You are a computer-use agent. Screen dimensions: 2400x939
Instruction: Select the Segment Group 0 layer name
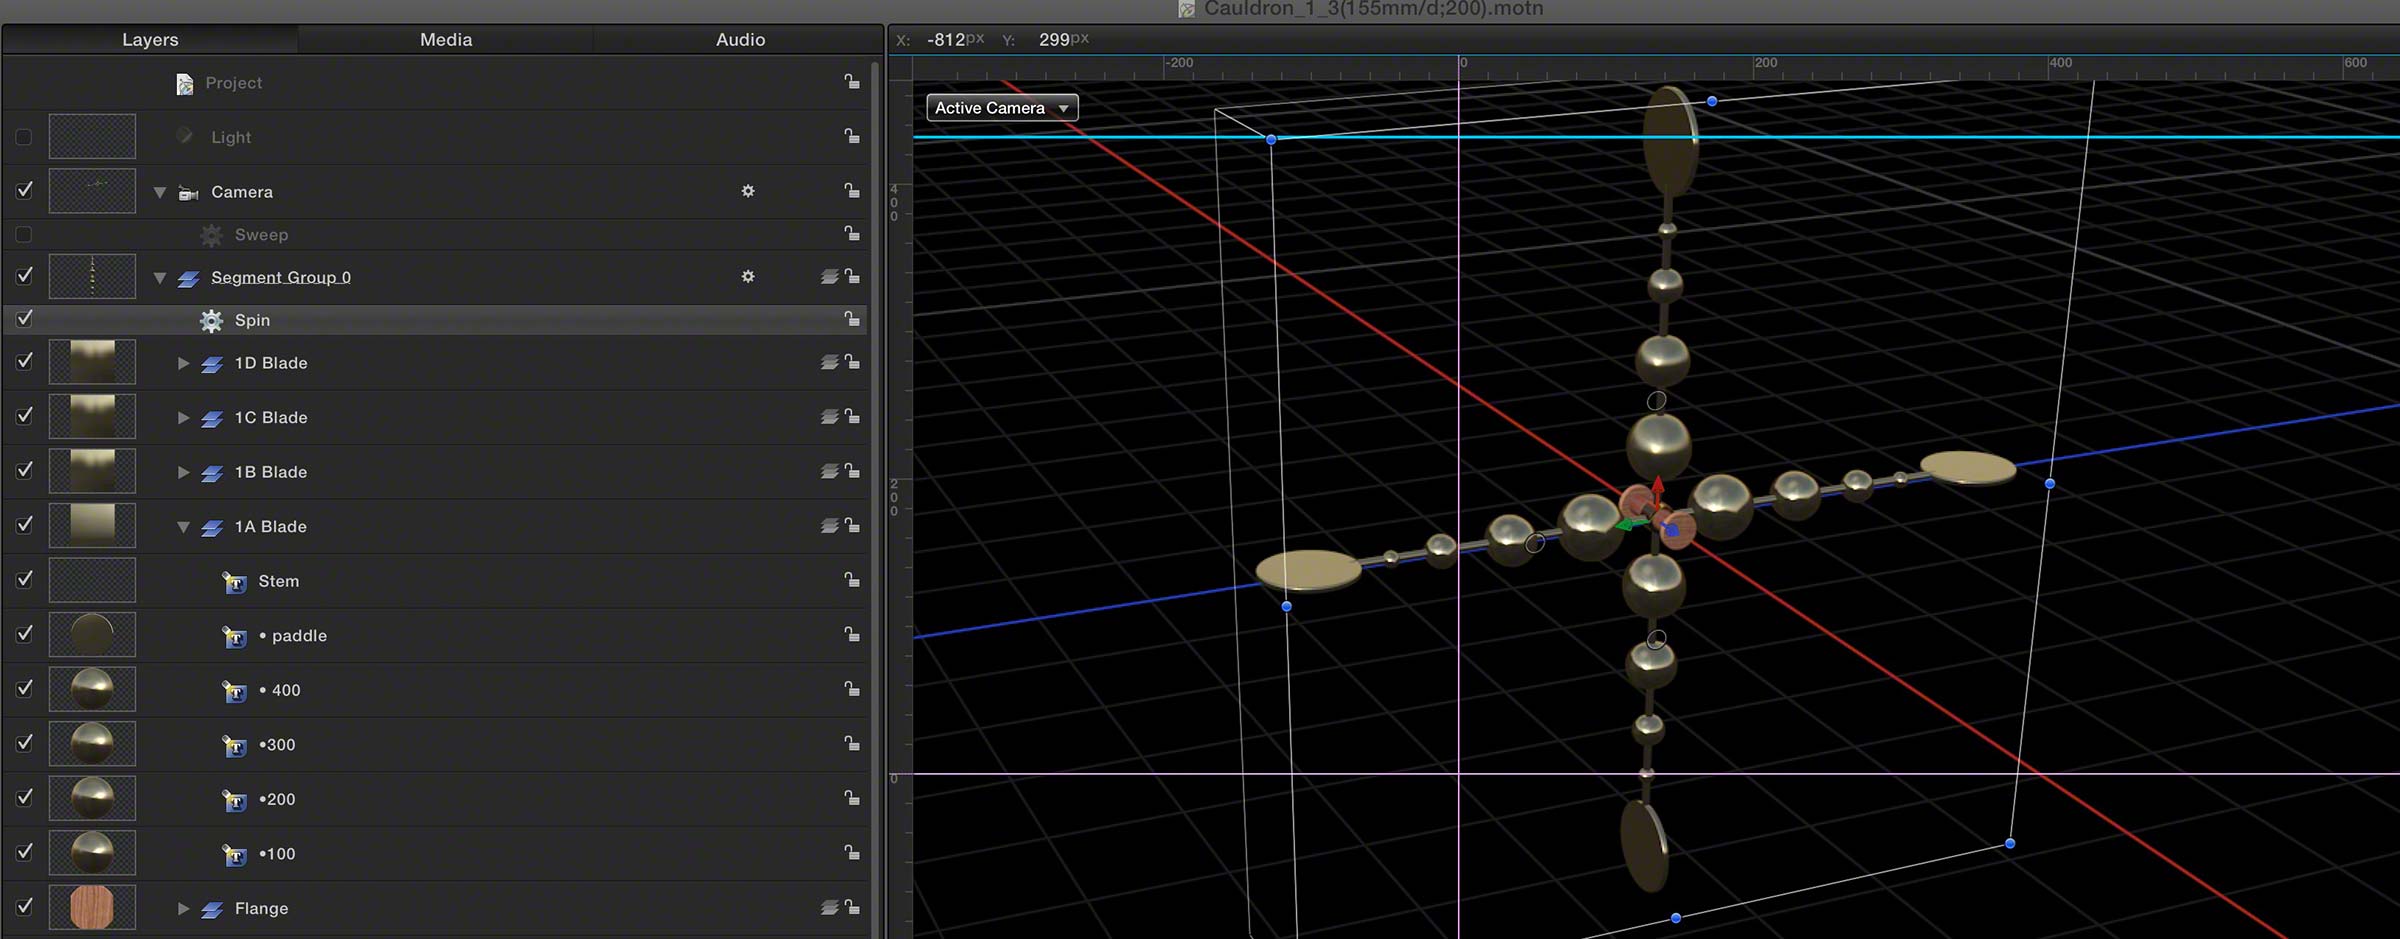tap(281, 277)
